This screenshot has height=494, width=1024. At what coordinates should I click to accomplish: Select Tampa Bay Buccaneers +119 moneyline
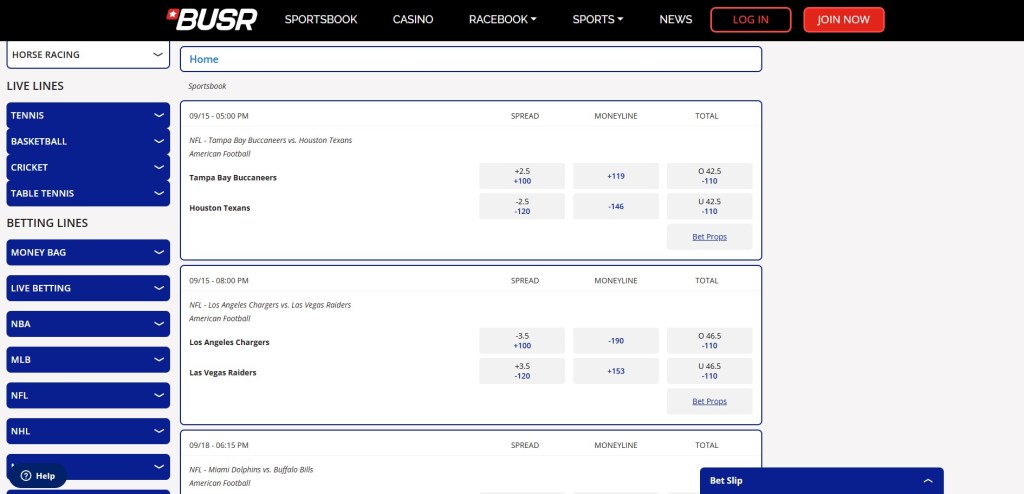pos(616,176)
